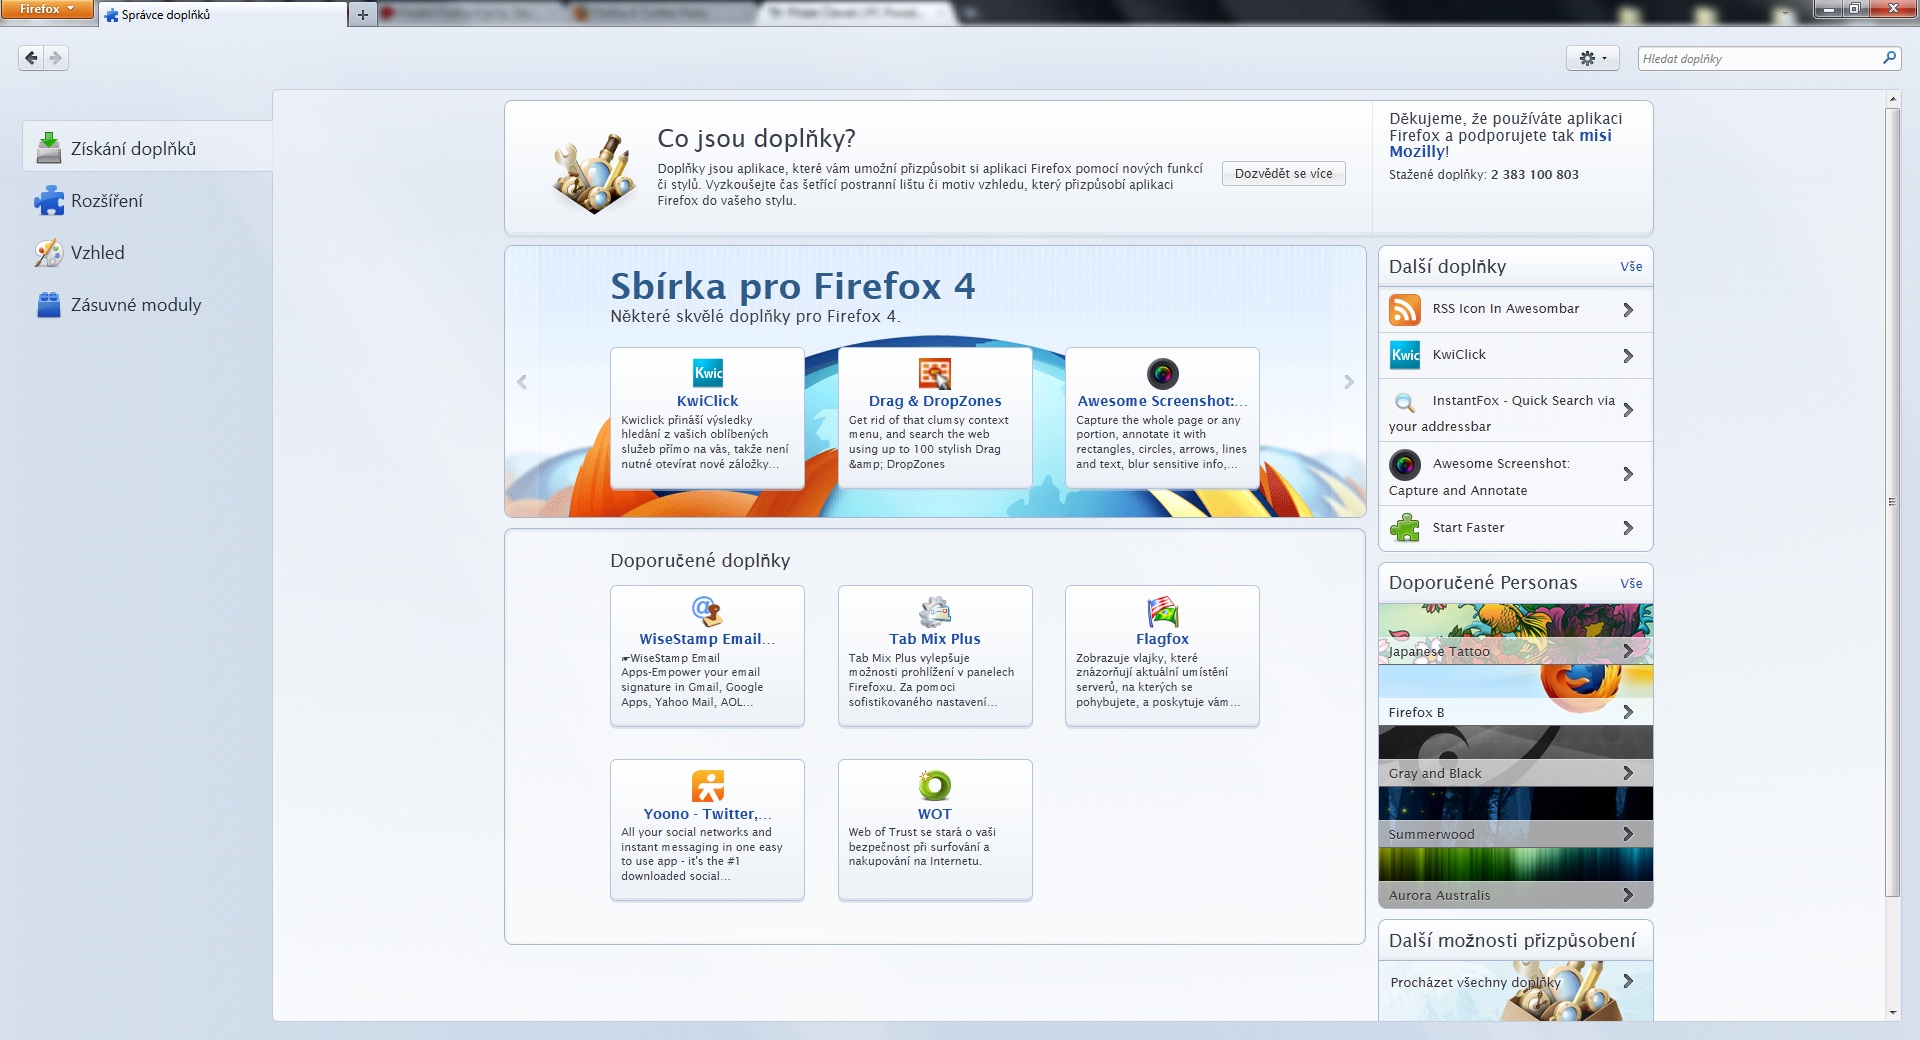Click the Získání doplňků download icon
This screenshot has height=1040, width=1920.
pos(48,148)
